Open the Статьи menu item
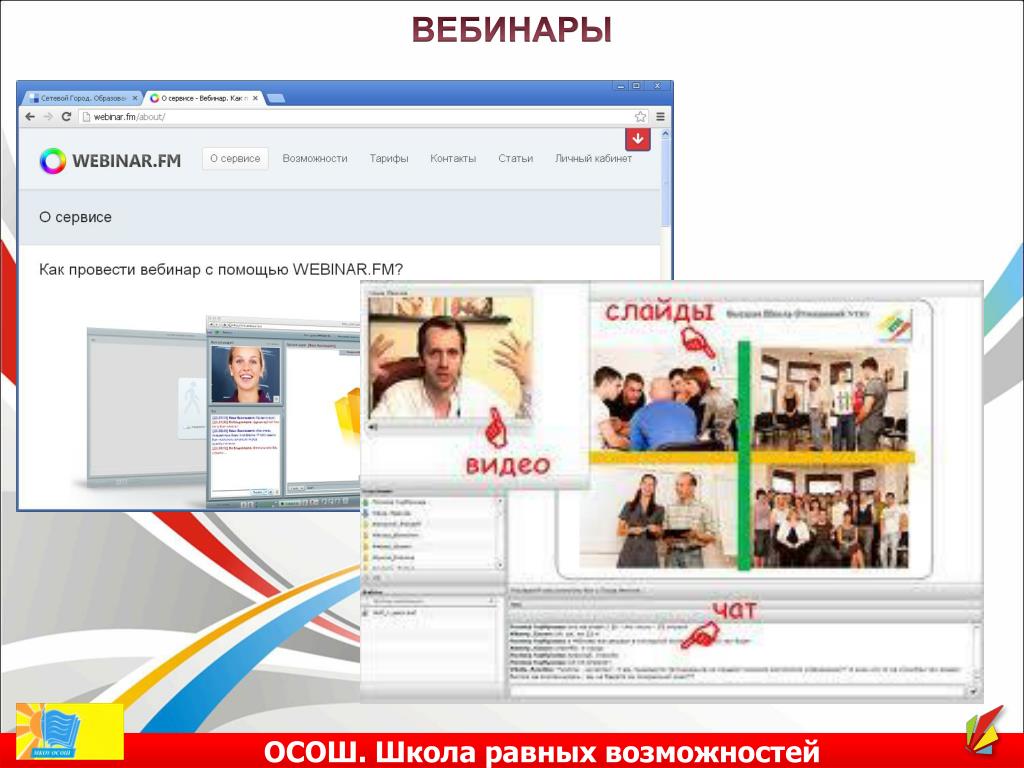Screen dimensions: 1024x768 click(x=515, y=158)
